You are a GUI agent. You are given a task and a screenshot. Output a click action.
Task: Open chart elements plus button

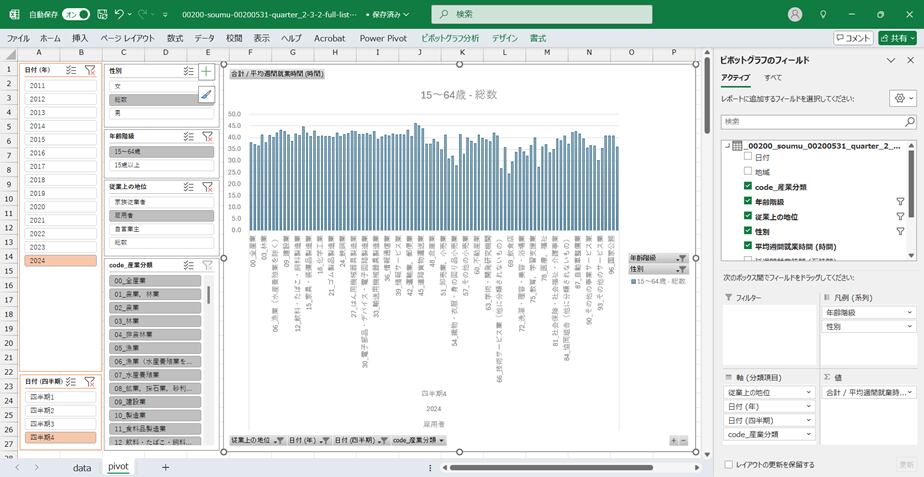click(206, 71)
